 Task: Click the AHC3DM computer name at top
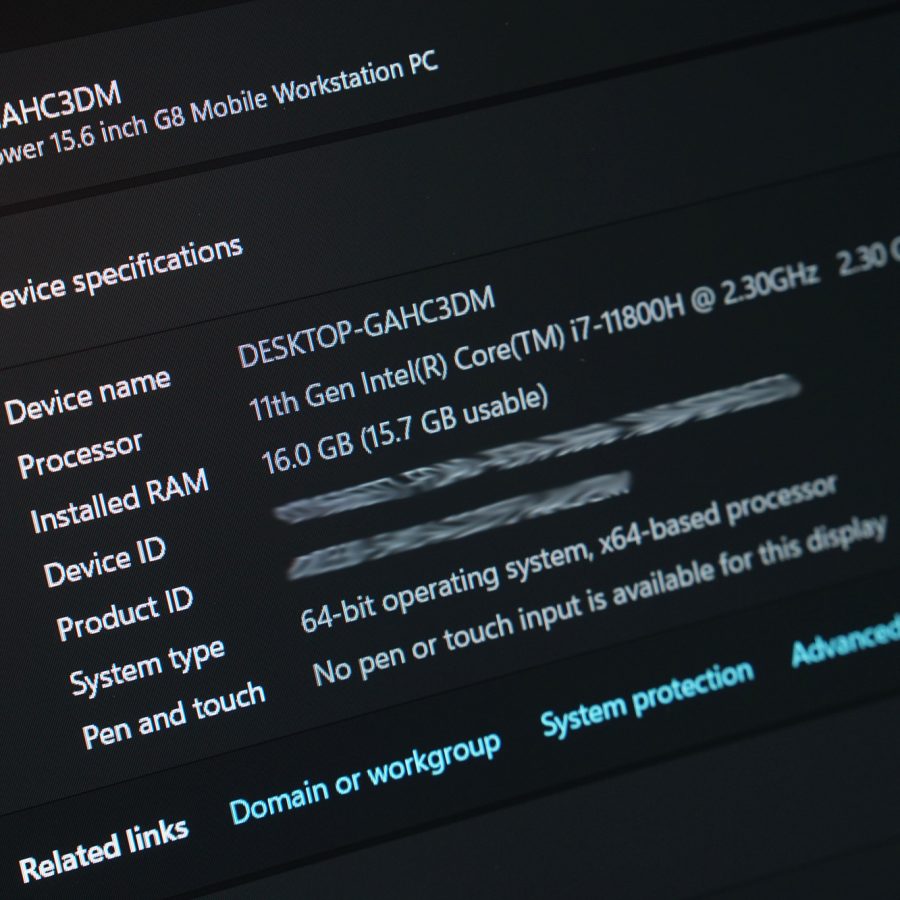(60, 104)
